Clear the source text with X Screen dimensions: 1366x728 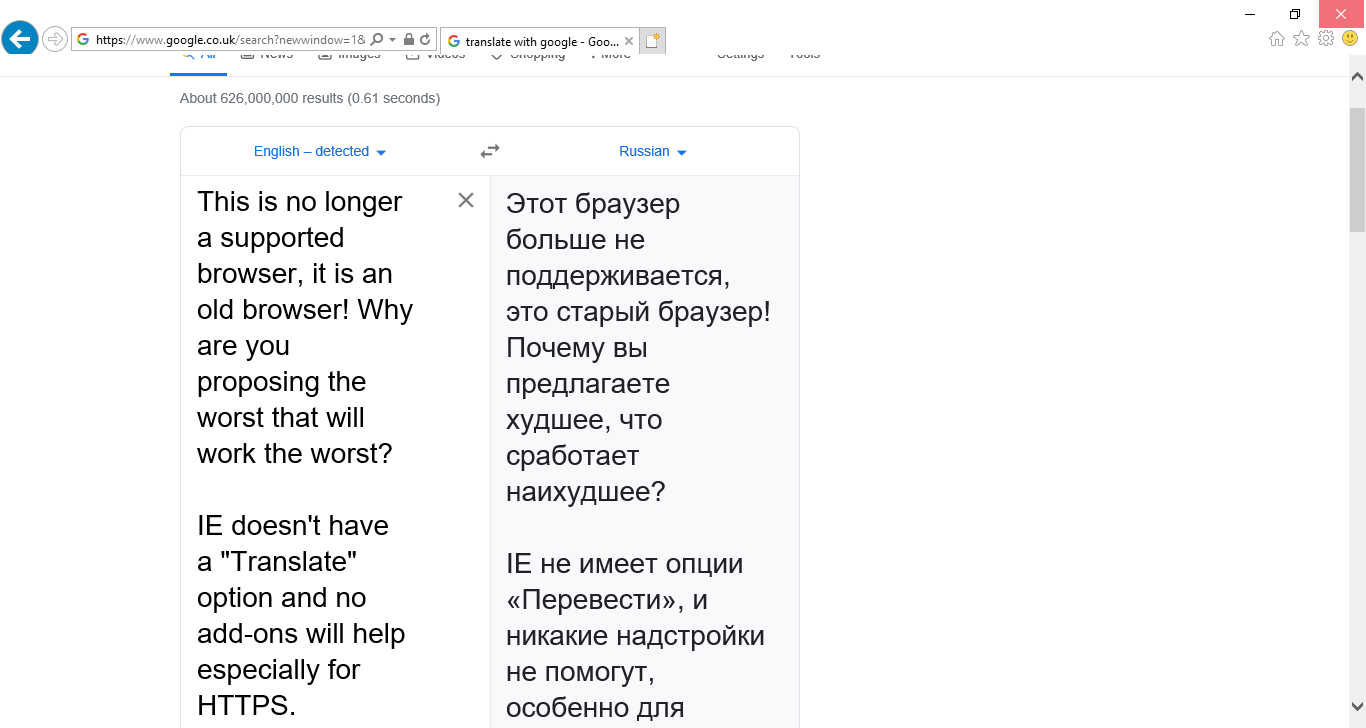click(466, 200)
